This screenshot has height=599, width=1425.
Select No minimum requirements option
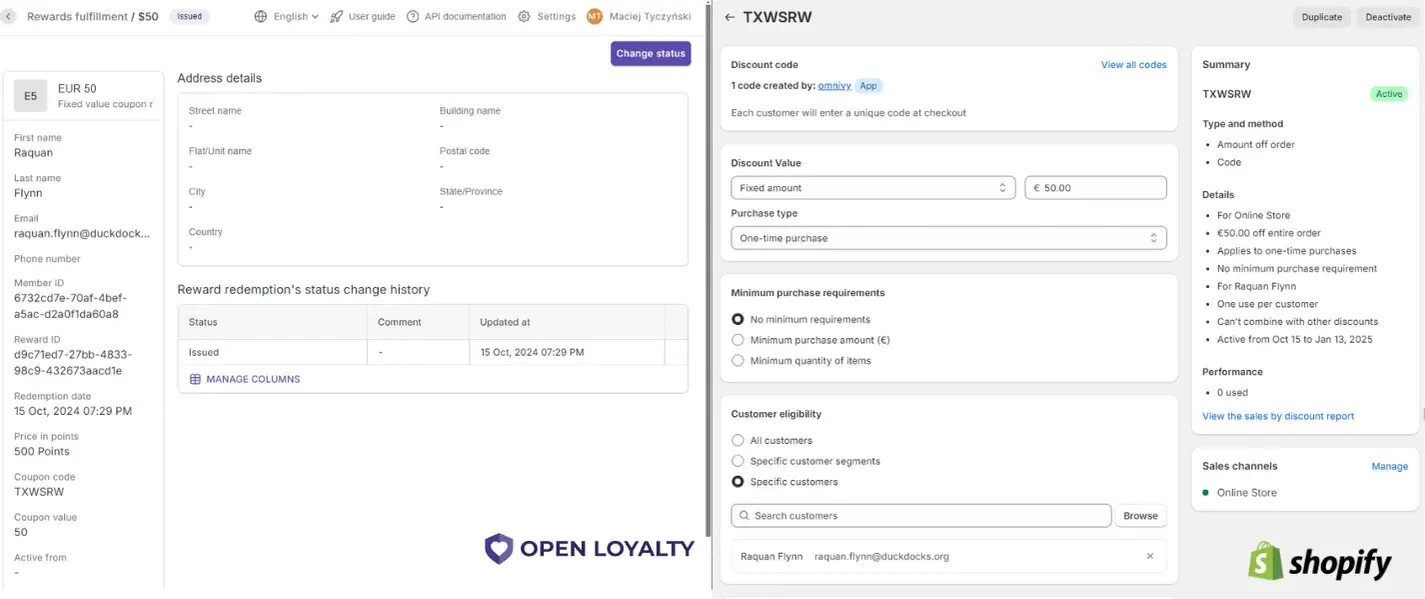tap(738, 319)
